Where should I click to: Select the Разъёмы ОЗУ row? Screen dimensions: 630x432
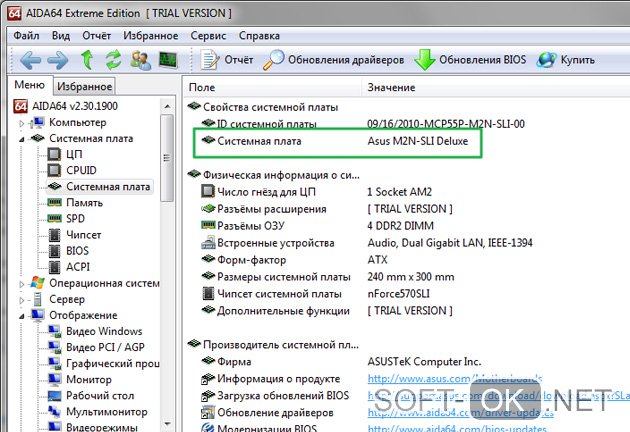tap(317, 226)
